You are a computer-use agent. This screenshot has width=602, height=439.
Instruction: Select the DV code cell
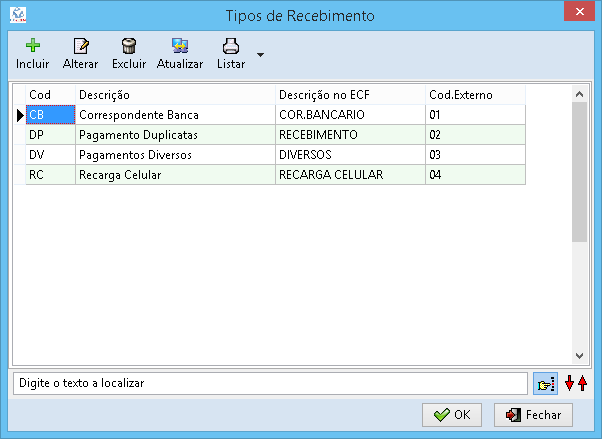(50, 155)
